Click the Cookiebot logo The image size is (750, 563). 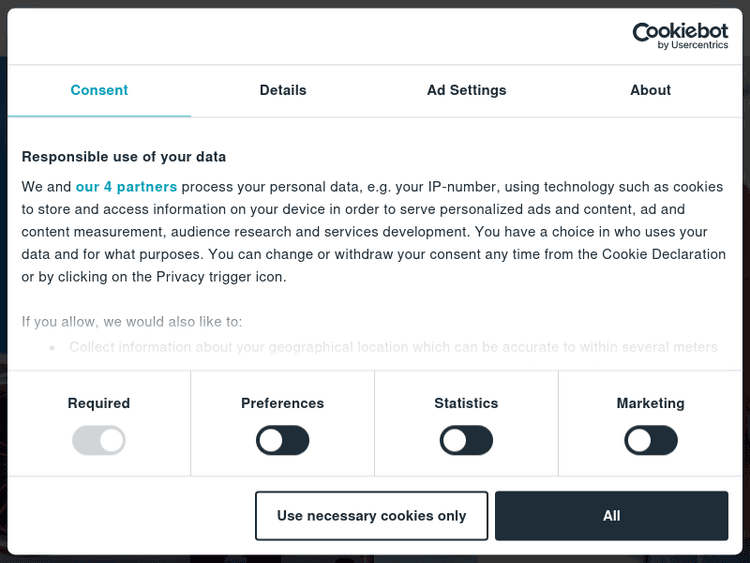[x=680, y=32]
